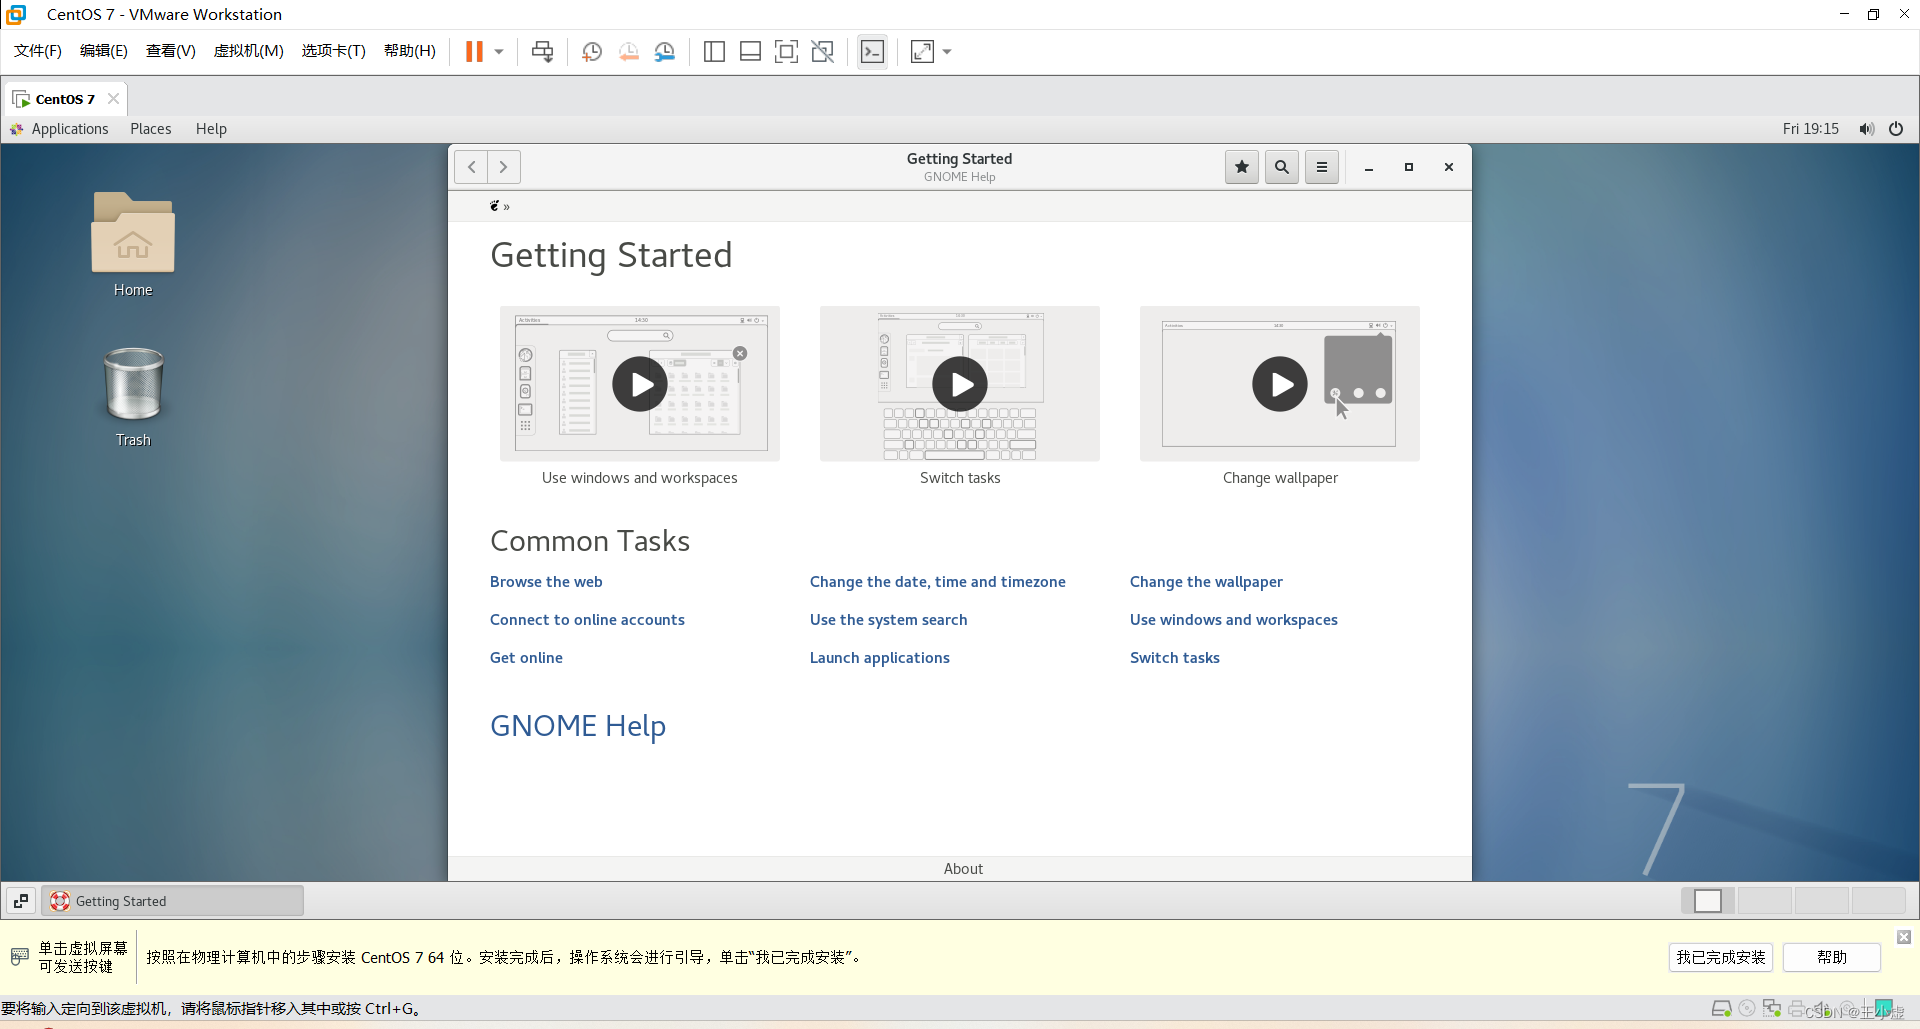
Task: Open the 查看(V) menu
Action: coord(171,51)
